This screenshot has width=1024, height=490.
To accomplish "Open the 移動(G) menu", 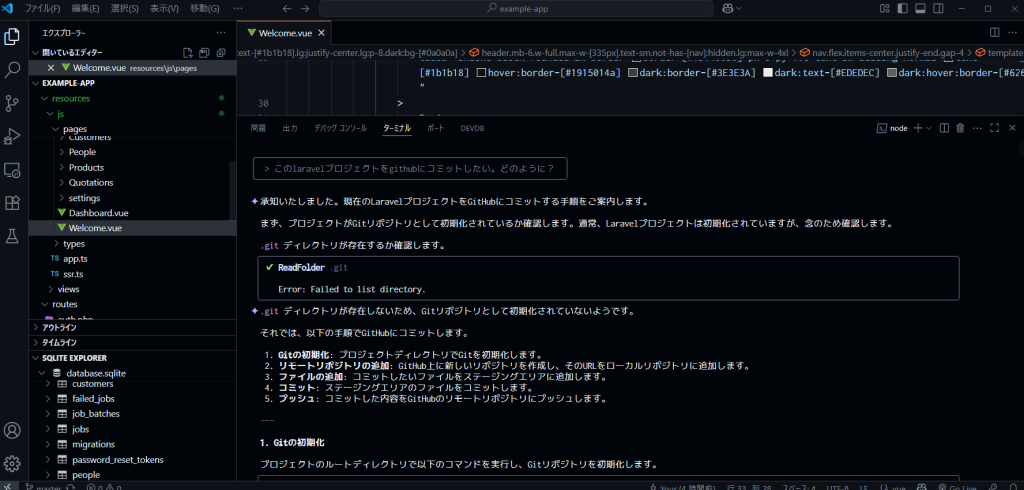I will coord(204,8).
